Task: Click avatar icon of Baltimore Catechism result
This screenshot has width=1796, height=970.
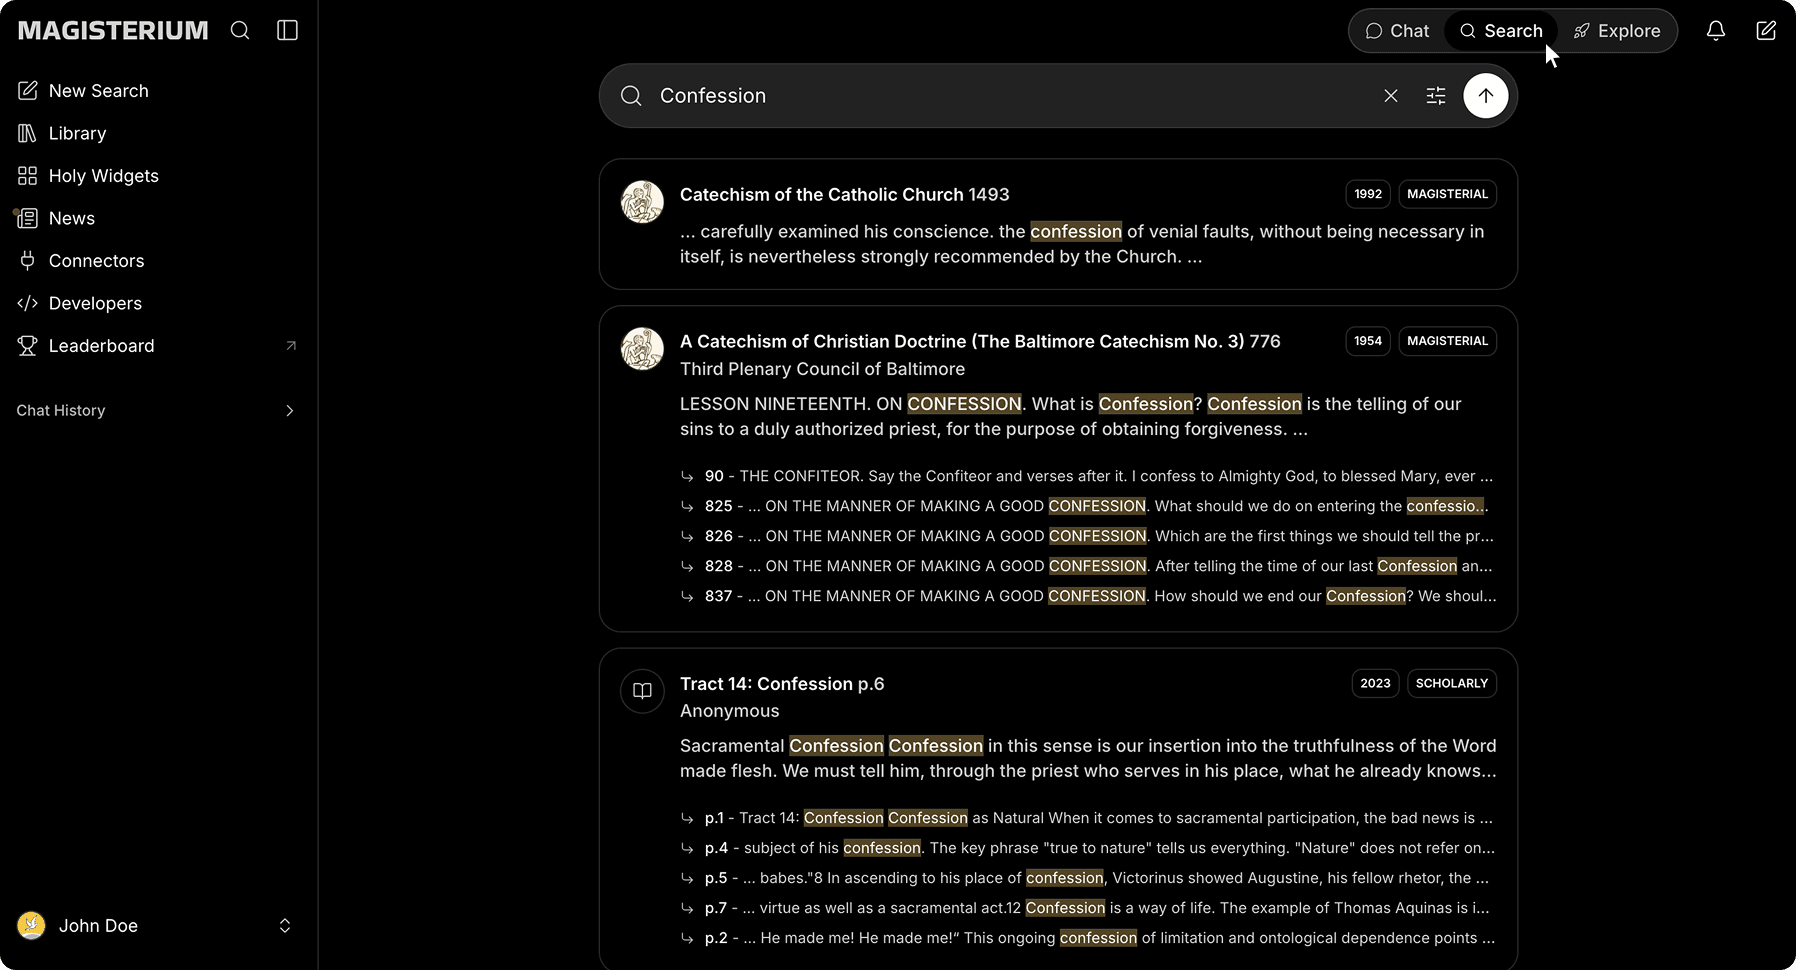Action: (x=642, y=349)
